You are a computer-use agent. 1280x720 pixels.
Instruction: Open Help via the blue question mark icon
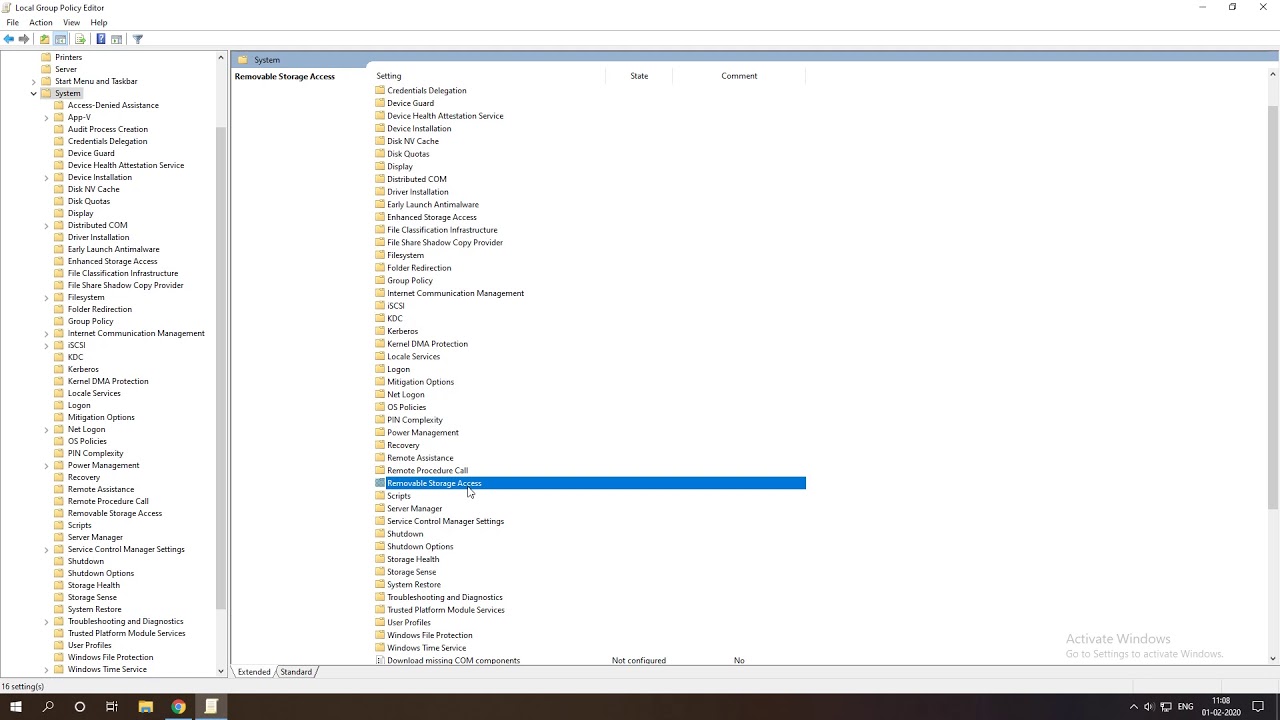pyautogui.click(x=101, y=39)
